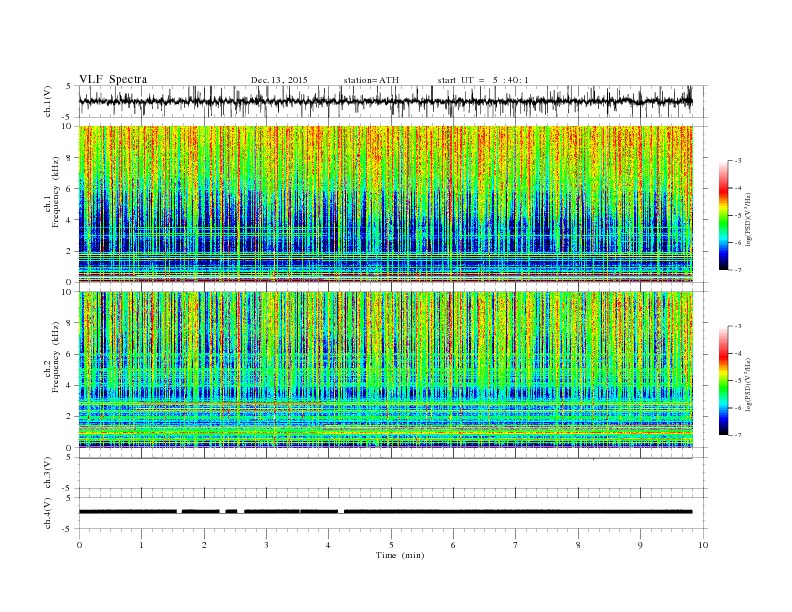Click the 'start UT = 5 :40: 1' label
Image resolution: width=792 pixels, height=612 pixels.
(483, 80)
